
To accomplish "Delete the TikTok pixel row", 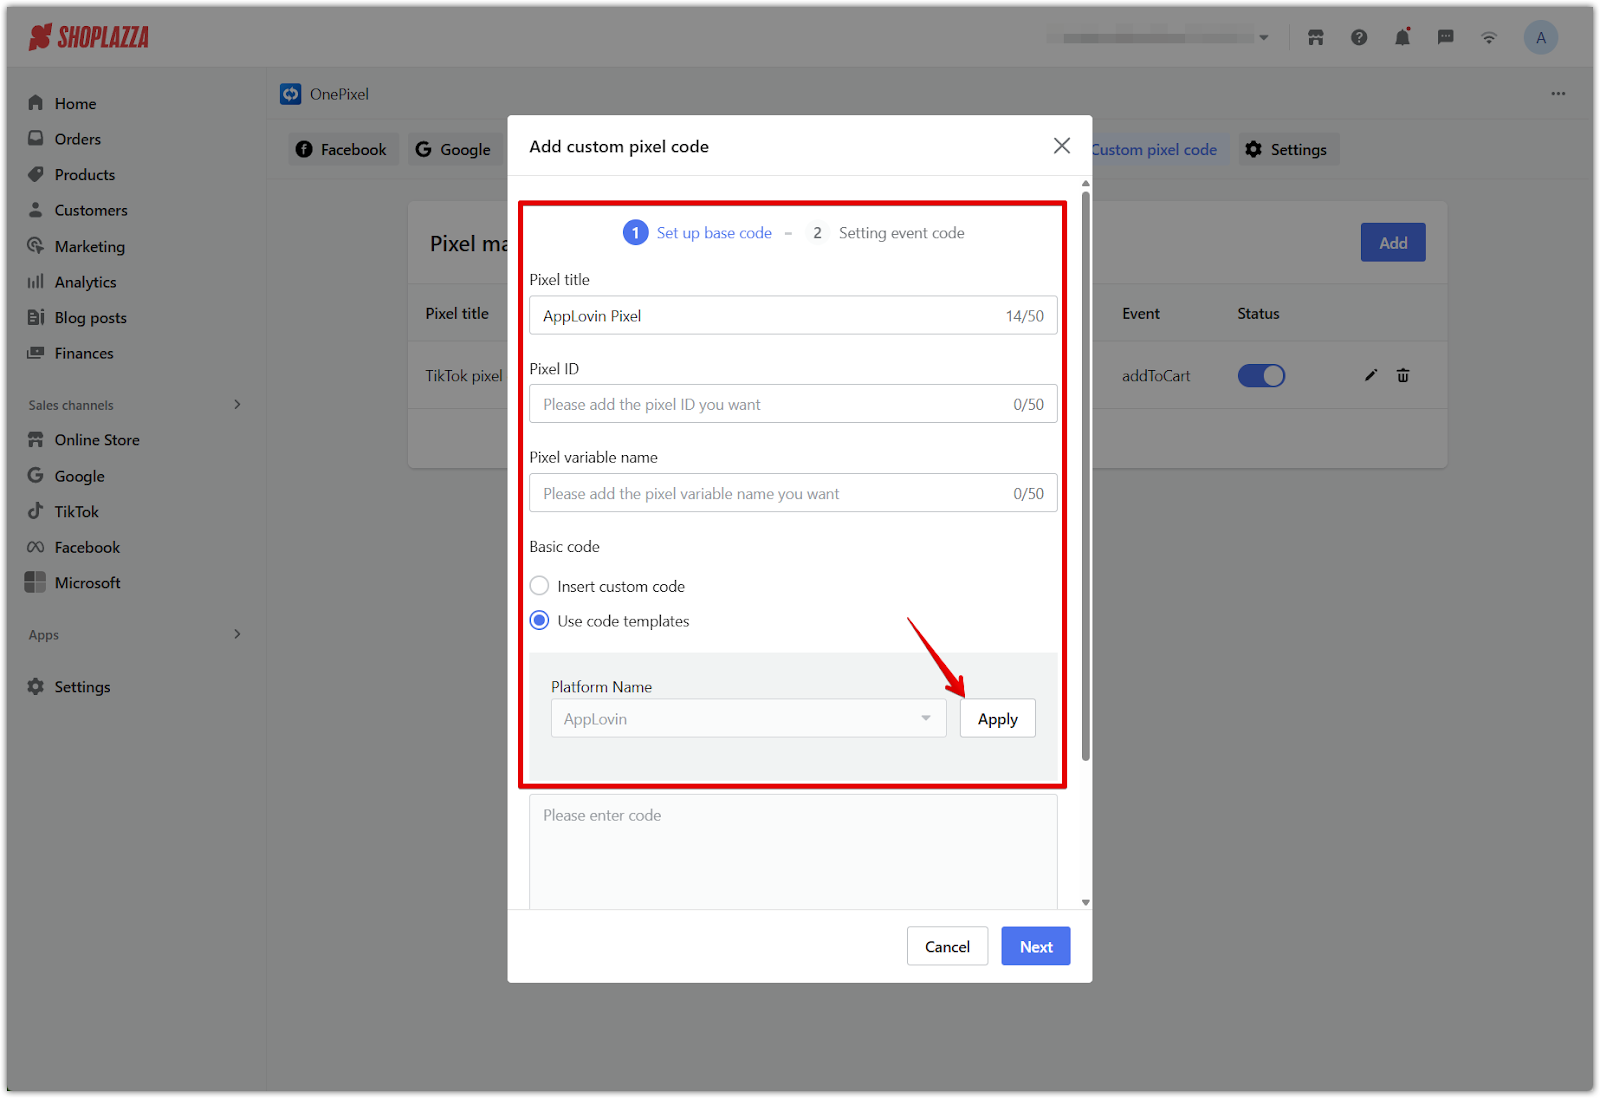I will (x=1403, y=376).
